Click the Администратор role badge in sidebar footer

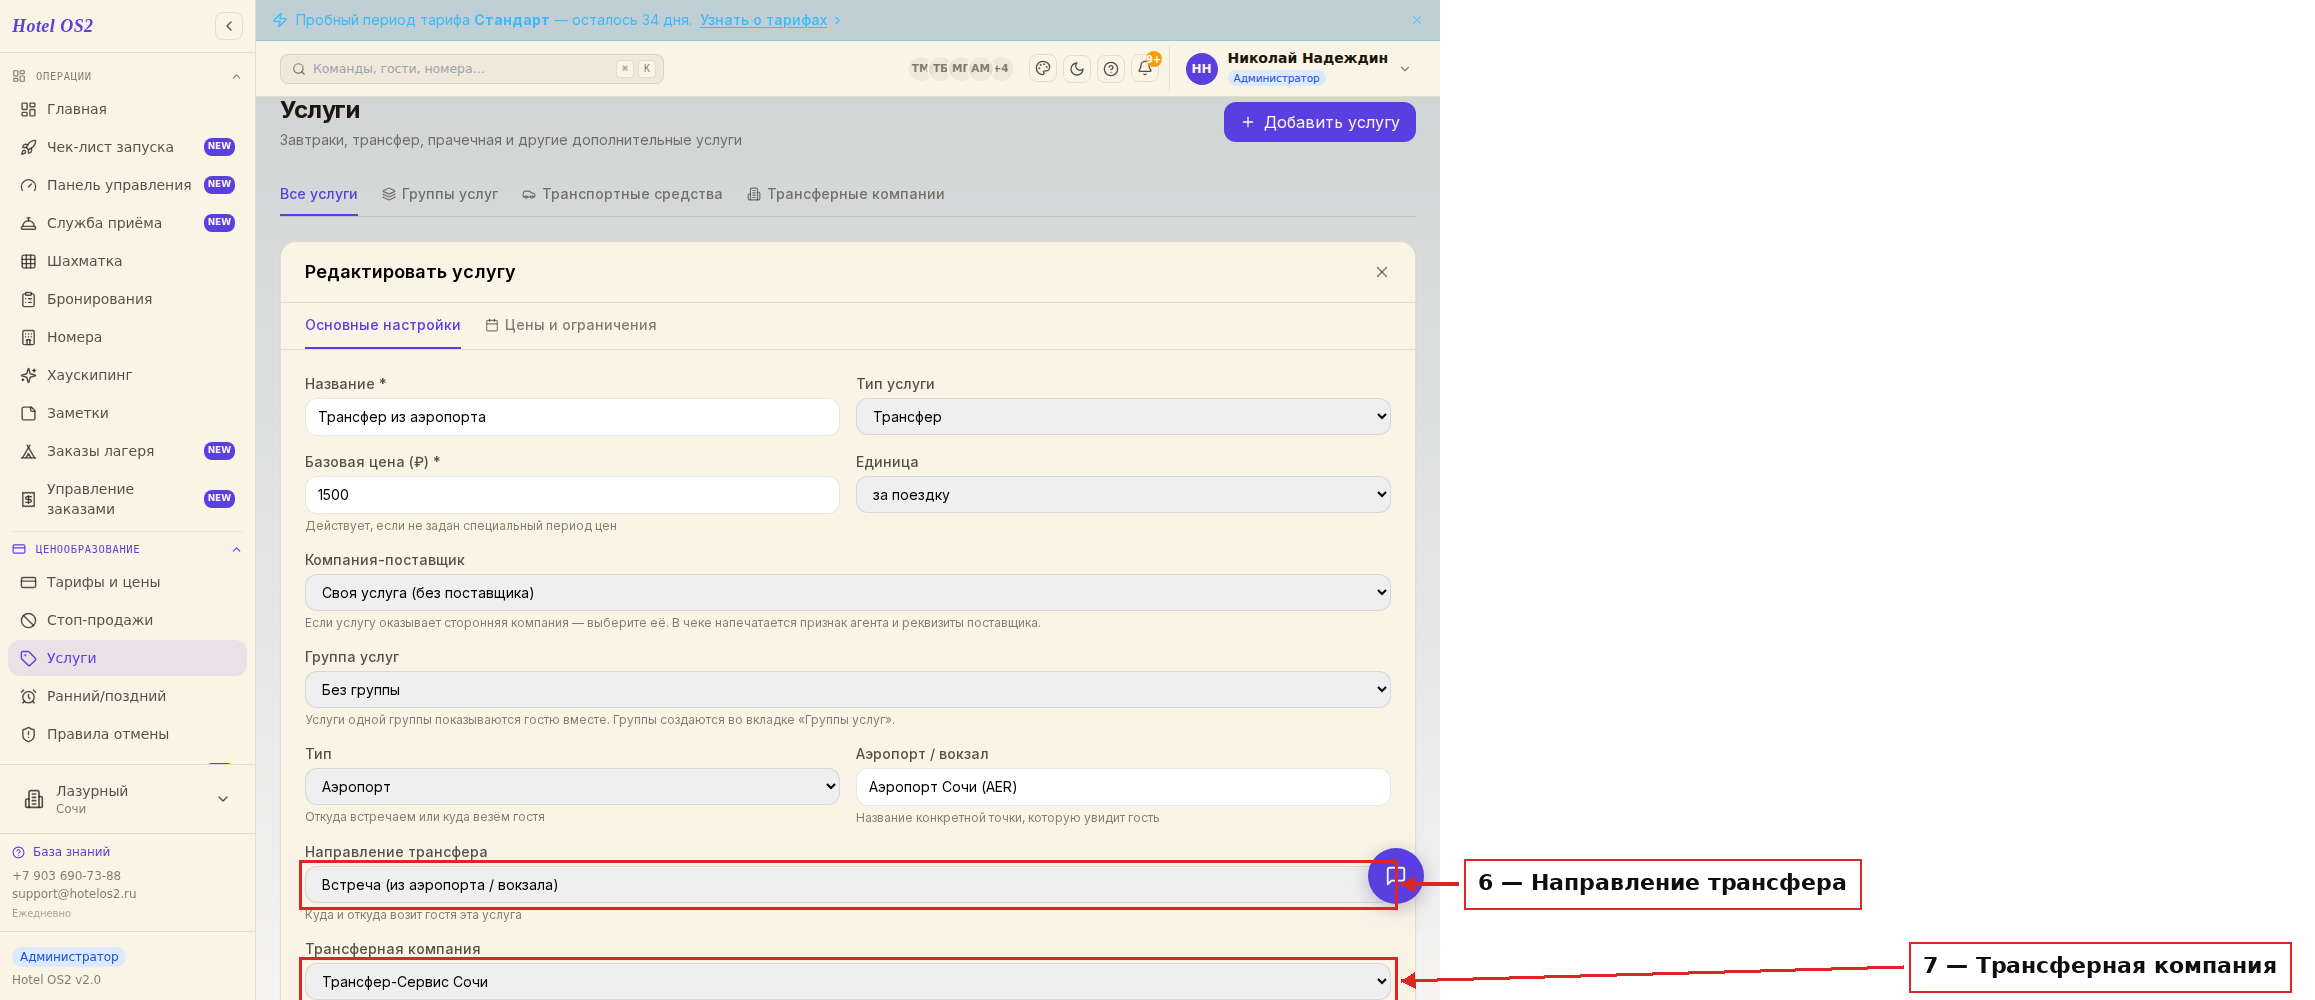[69, 957]
